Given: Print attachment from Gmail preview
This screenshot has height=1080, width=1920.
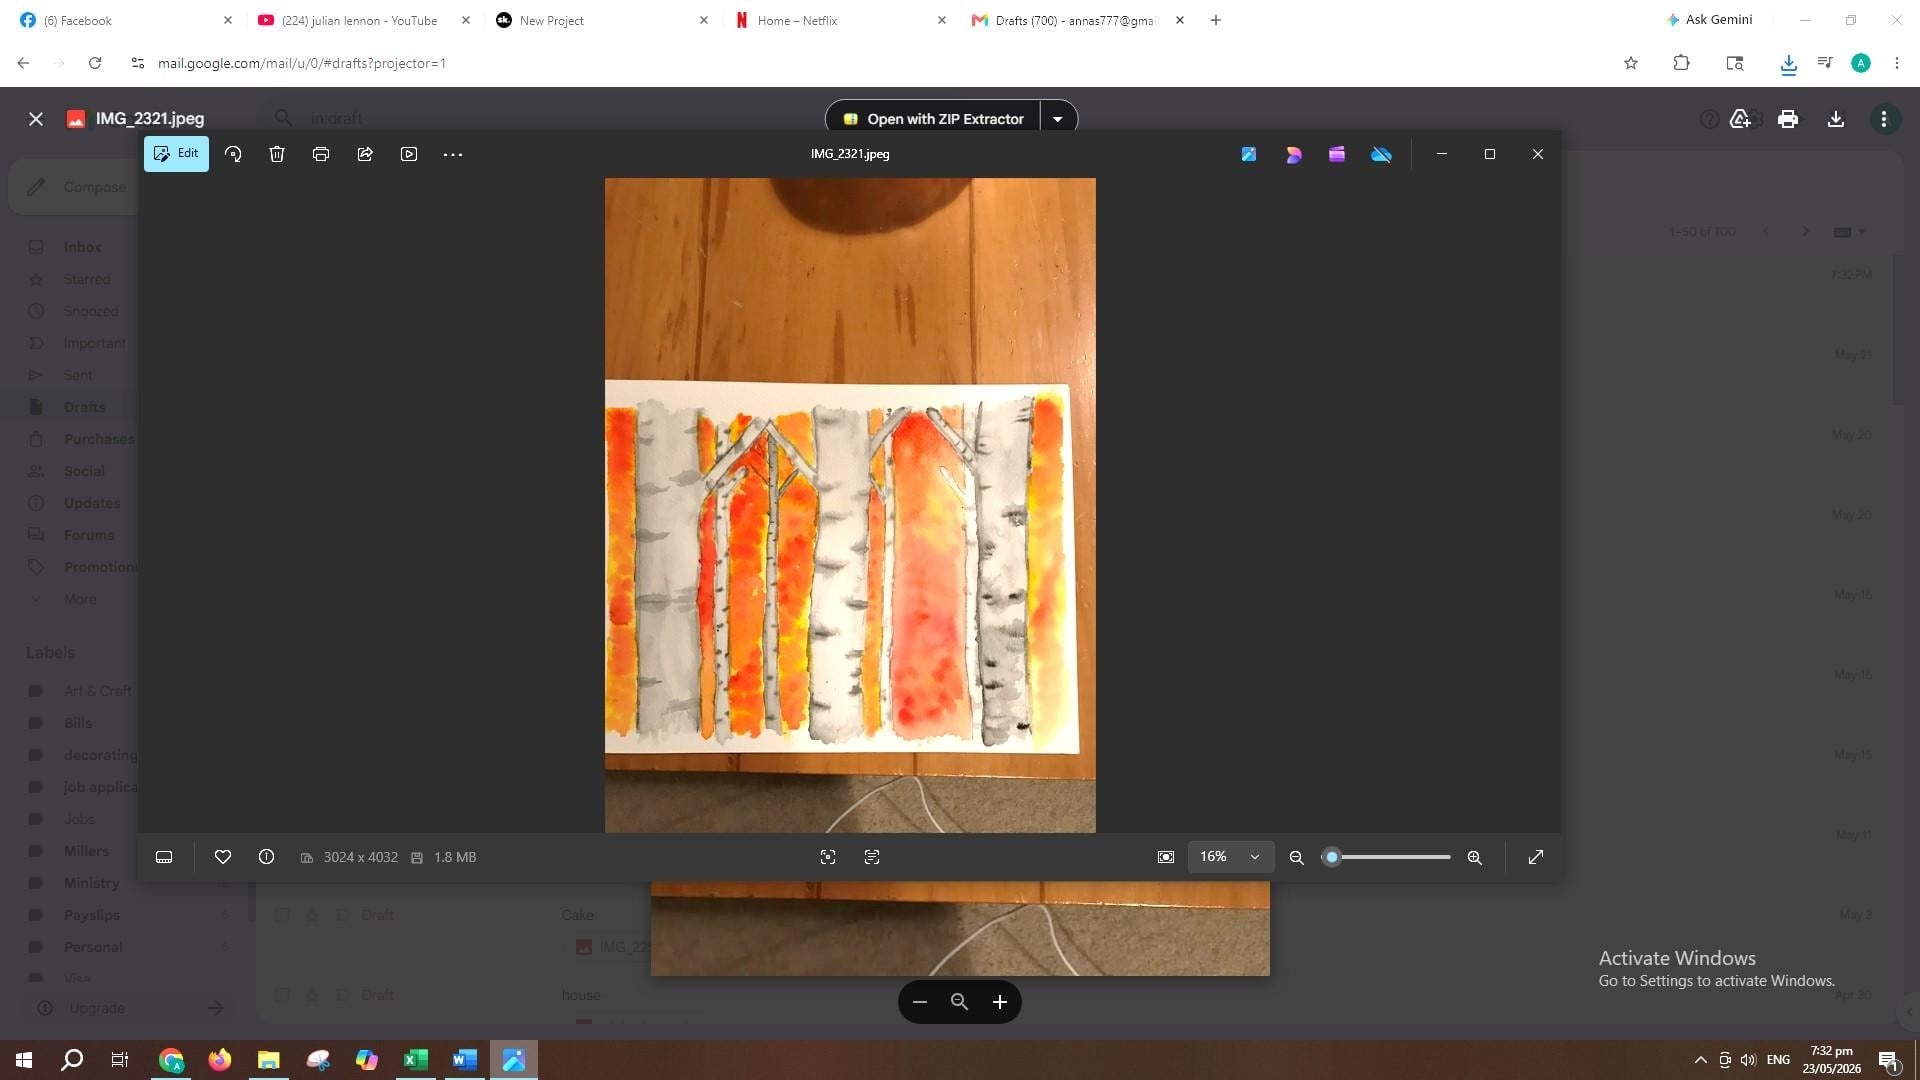Looking at the screenshot, I should click(x=1788, y=119).
